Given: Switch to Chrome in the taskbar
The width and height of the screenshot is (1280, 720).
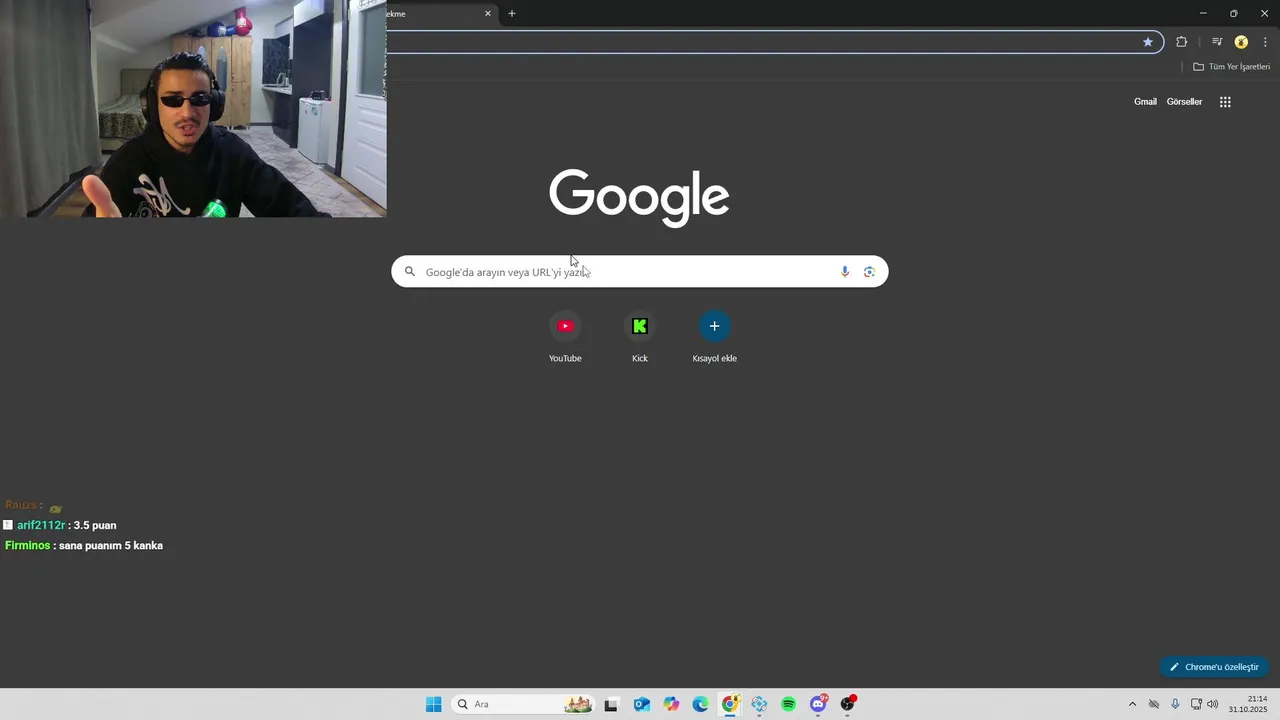Looking at the screenshot, I should [x=730, y=704].
